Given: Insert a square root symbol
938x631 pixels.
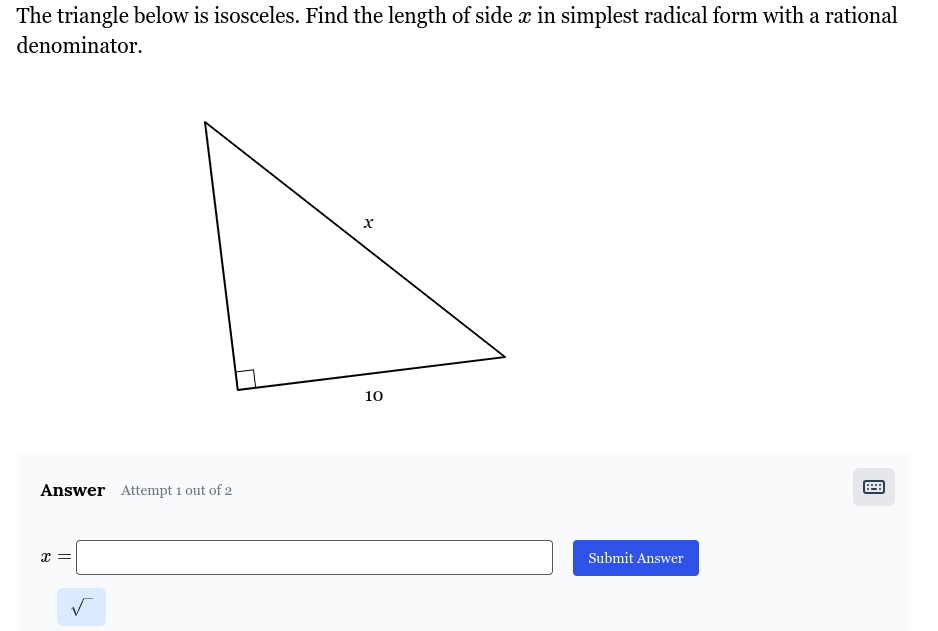Looking at the screenshot, I should pos(81,607).
